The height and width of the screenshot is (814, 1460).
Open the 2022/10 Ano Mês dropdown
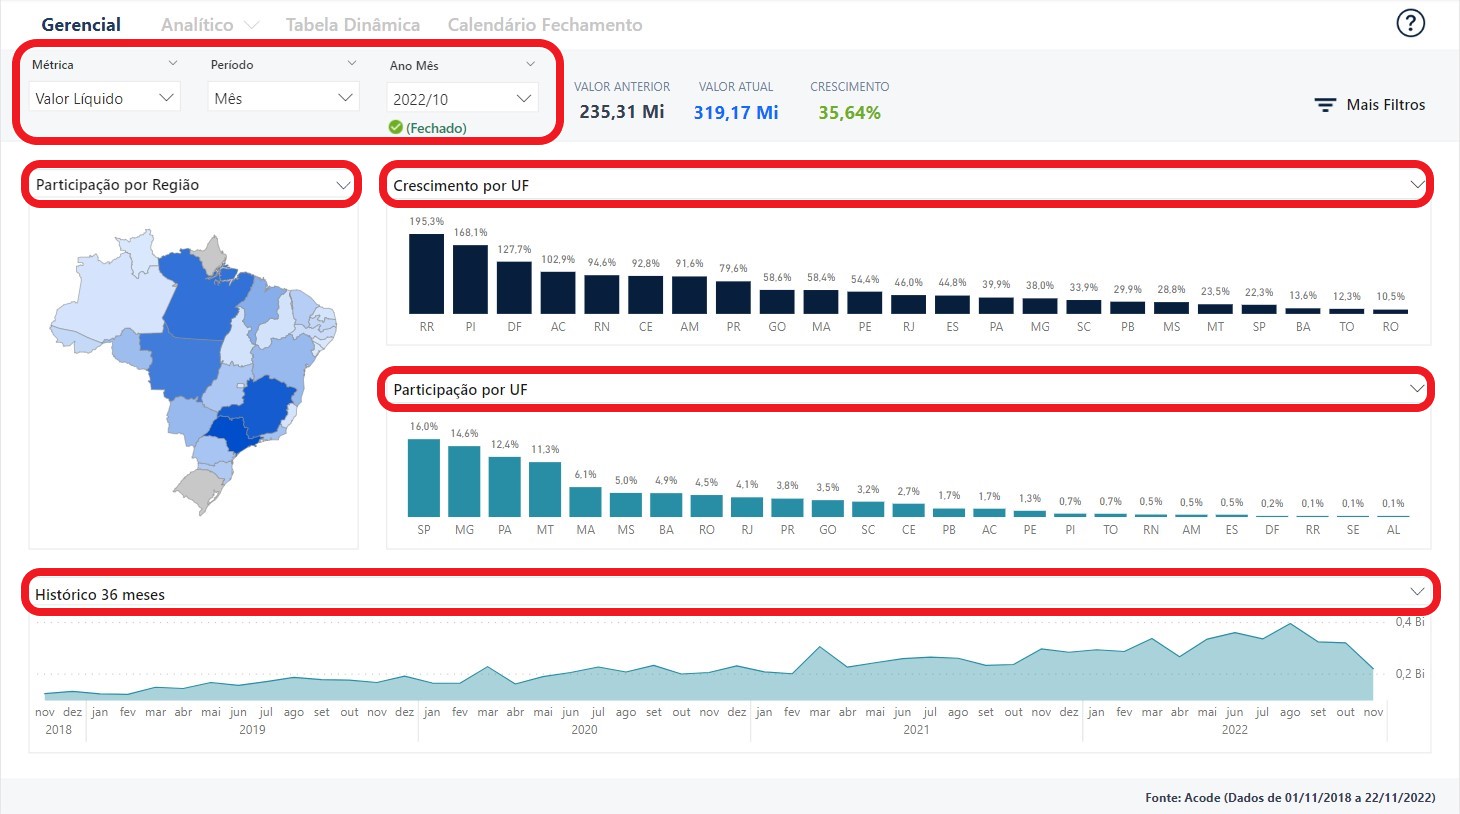pyautogui.click(x=462, y=99)
